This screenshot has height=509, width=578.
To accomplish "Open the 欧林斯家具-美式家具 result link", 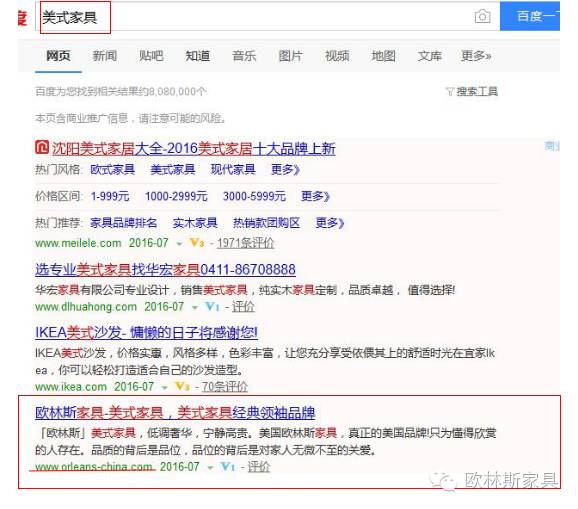I will [x=175, y=412].
